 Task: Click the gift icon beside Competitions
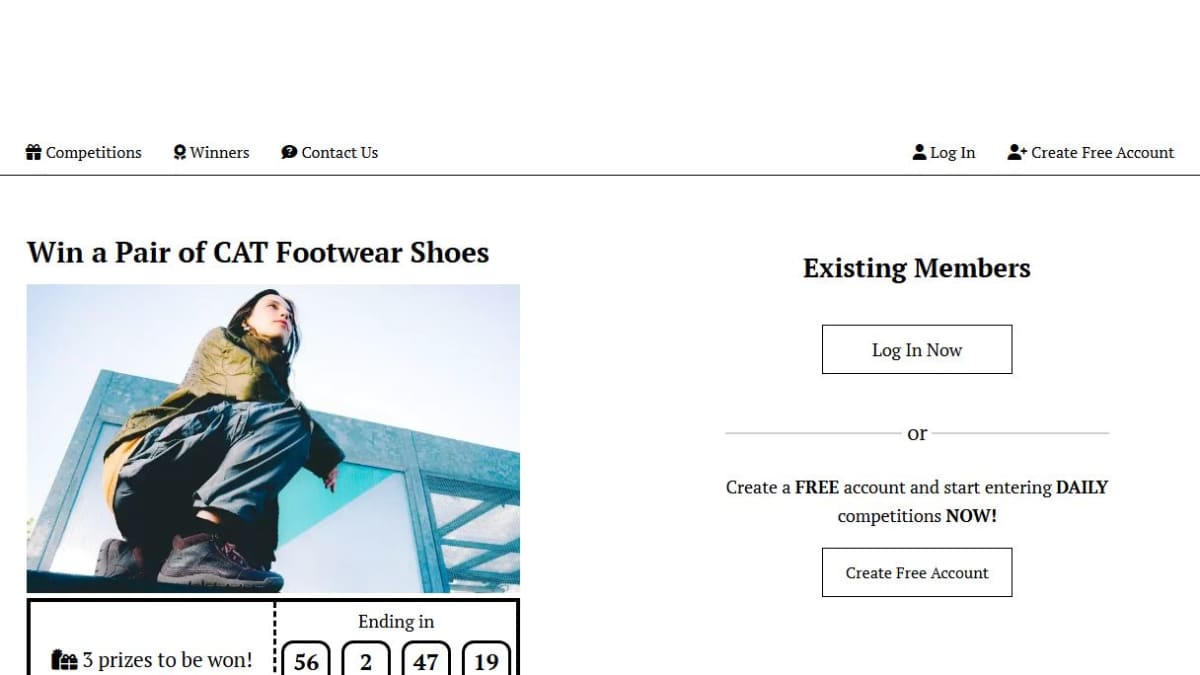[33, 152]
